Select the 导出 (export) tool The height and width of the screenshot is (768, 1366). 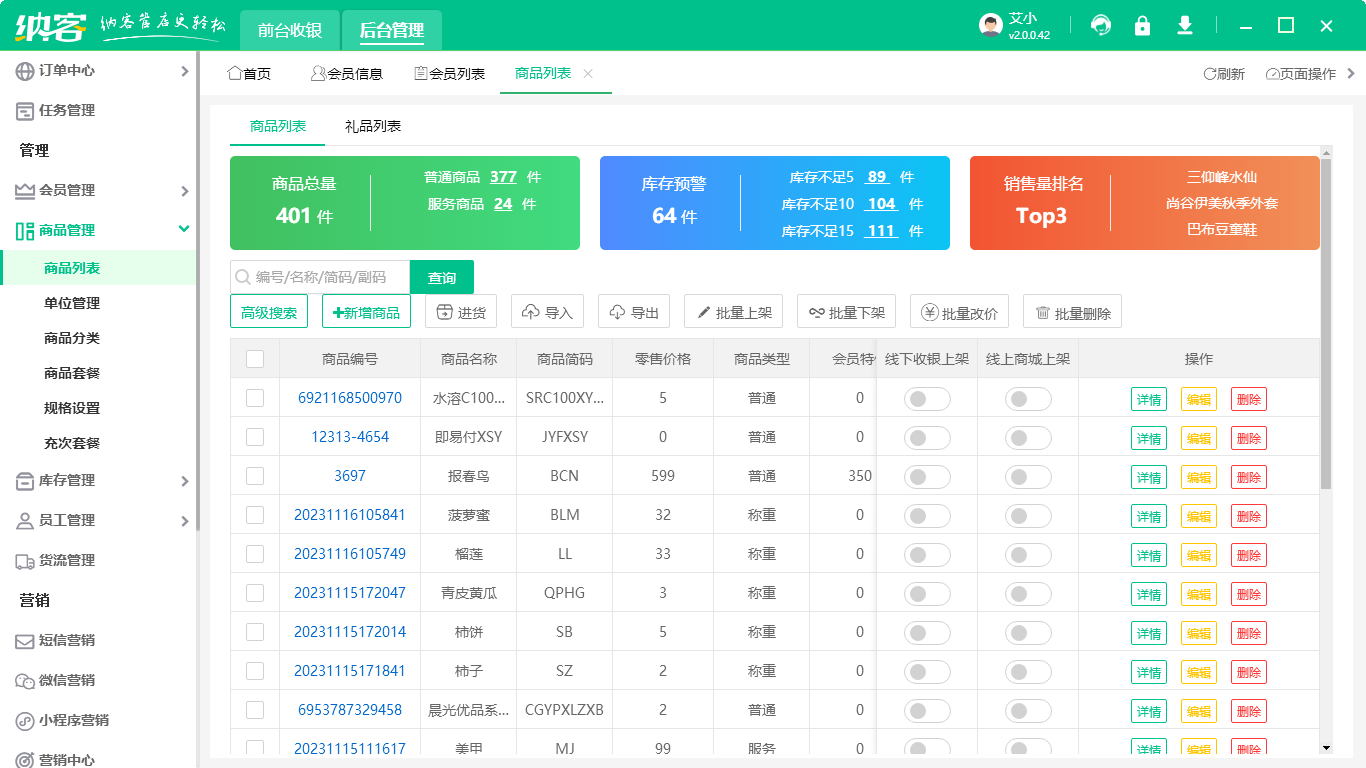click(634, 311)
